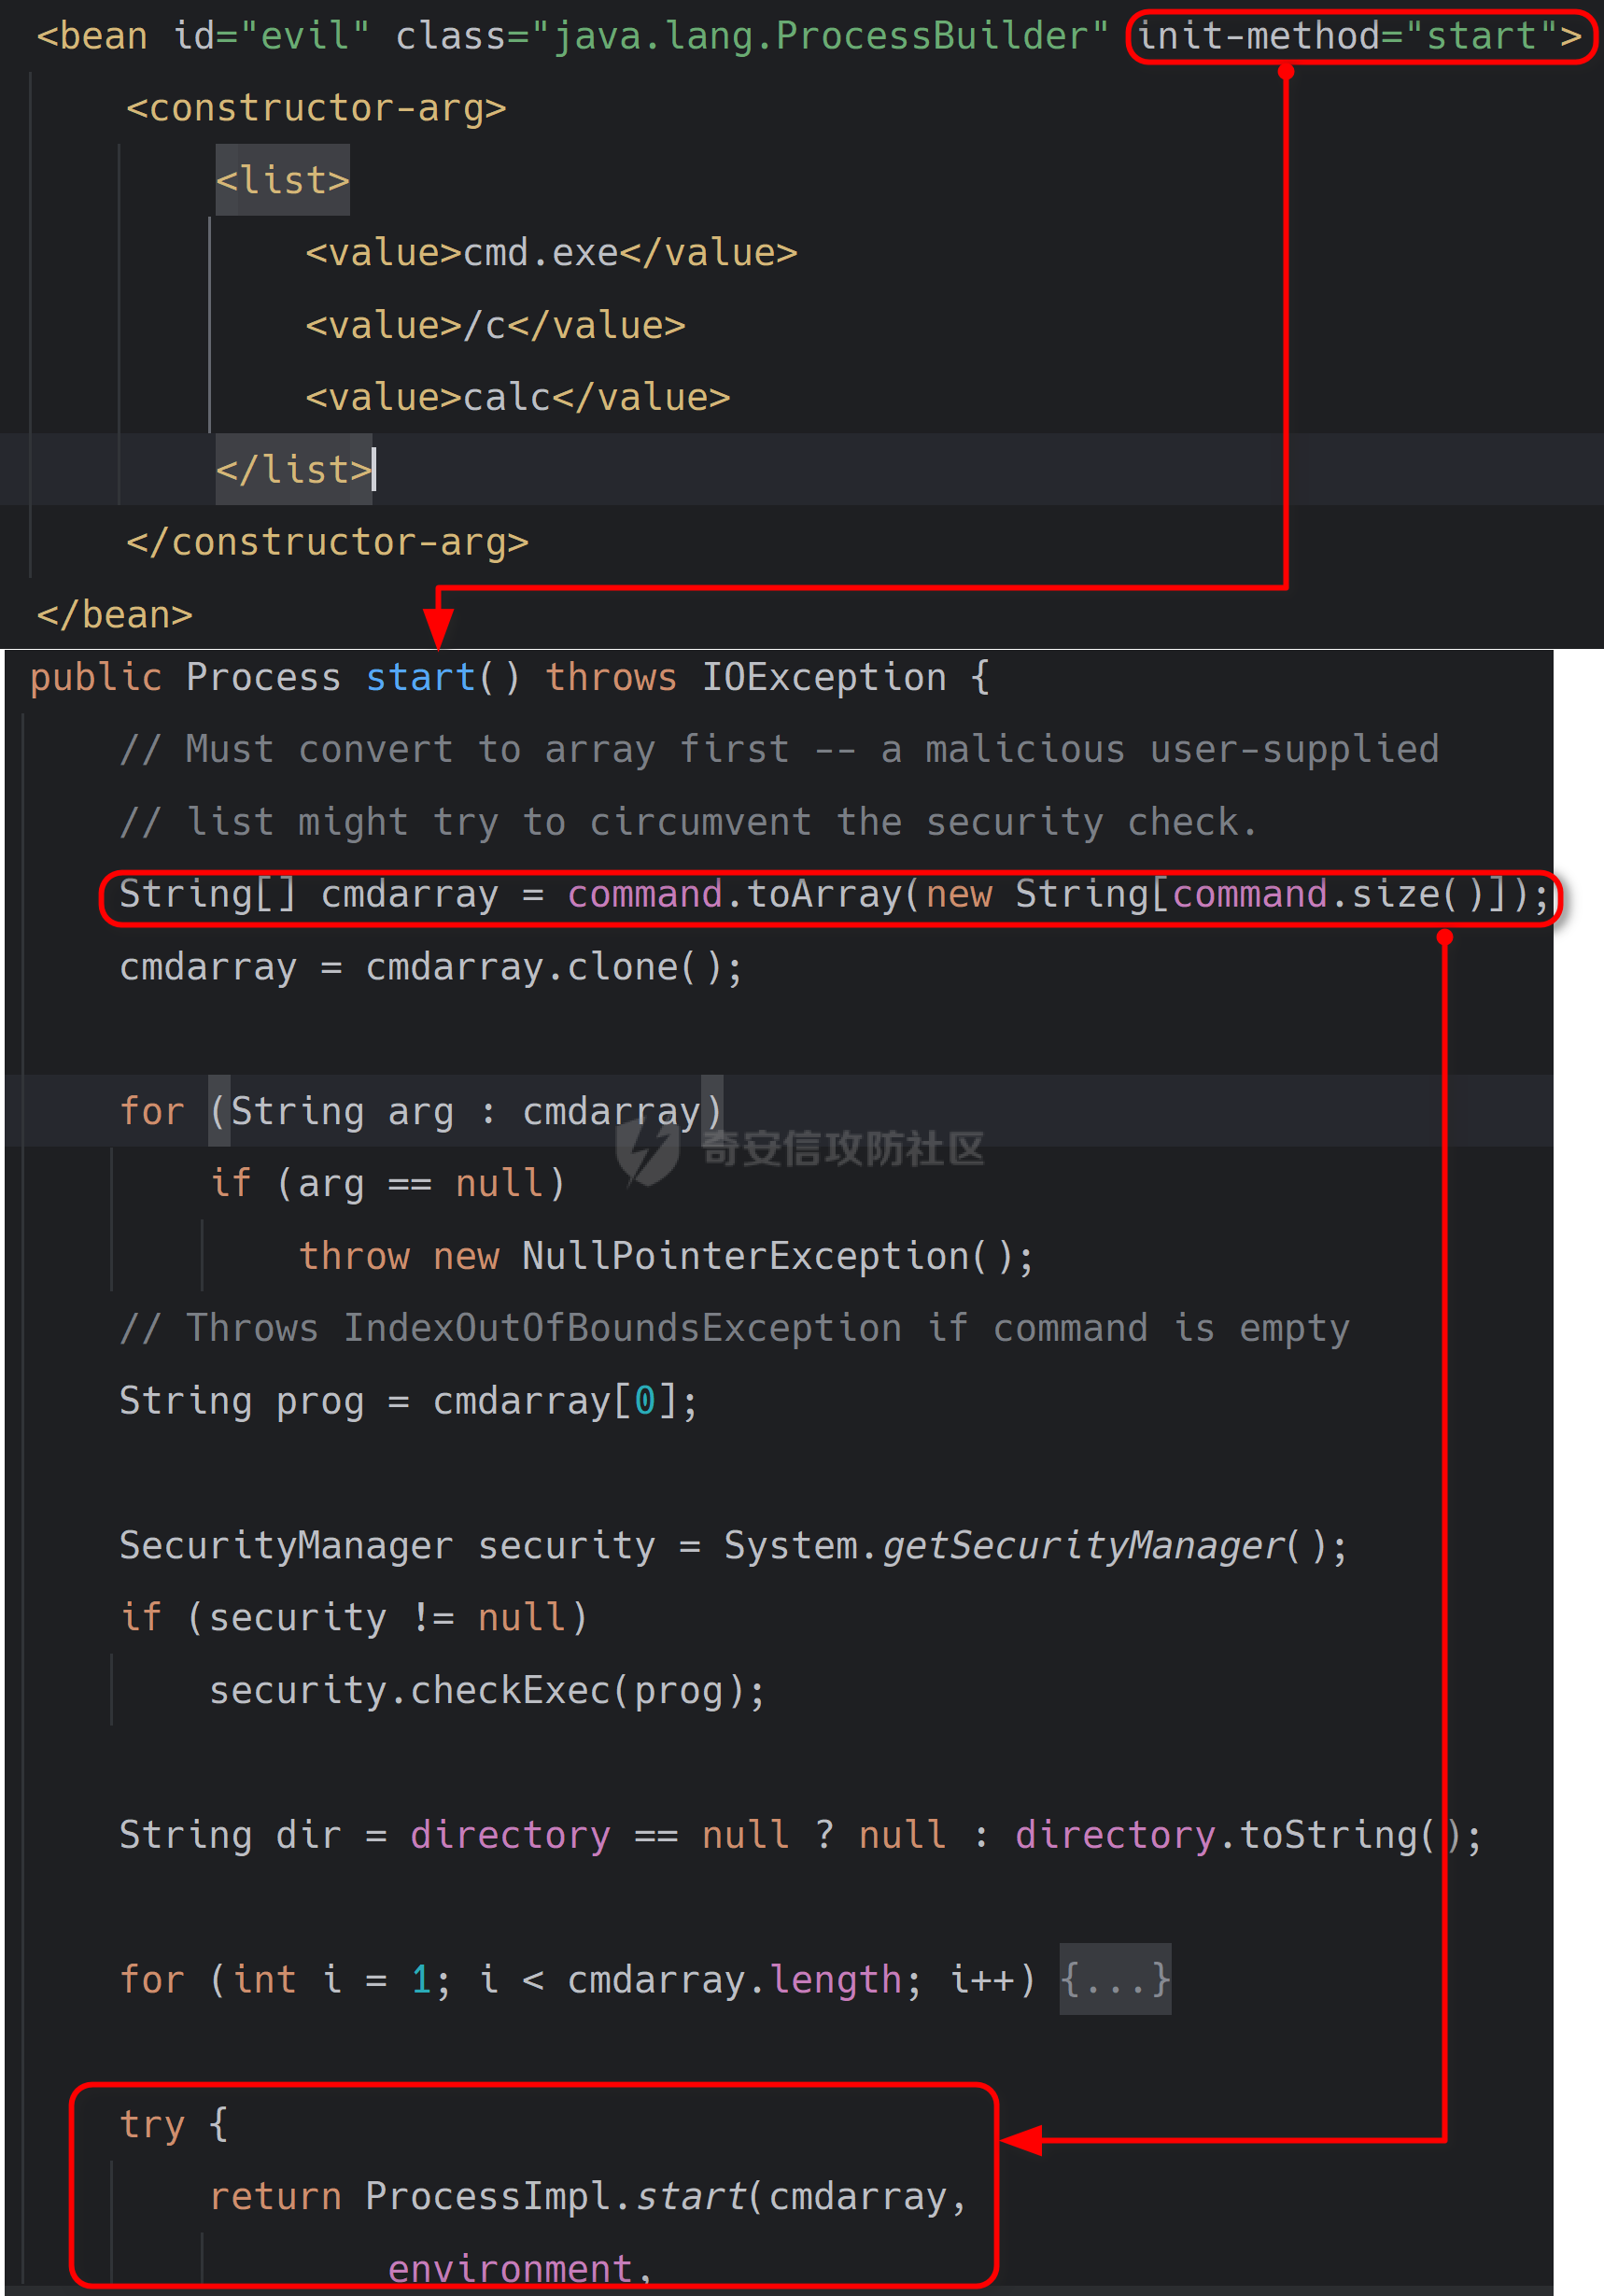
Task: Click the folded code block {...}
Action: 1114,1979
